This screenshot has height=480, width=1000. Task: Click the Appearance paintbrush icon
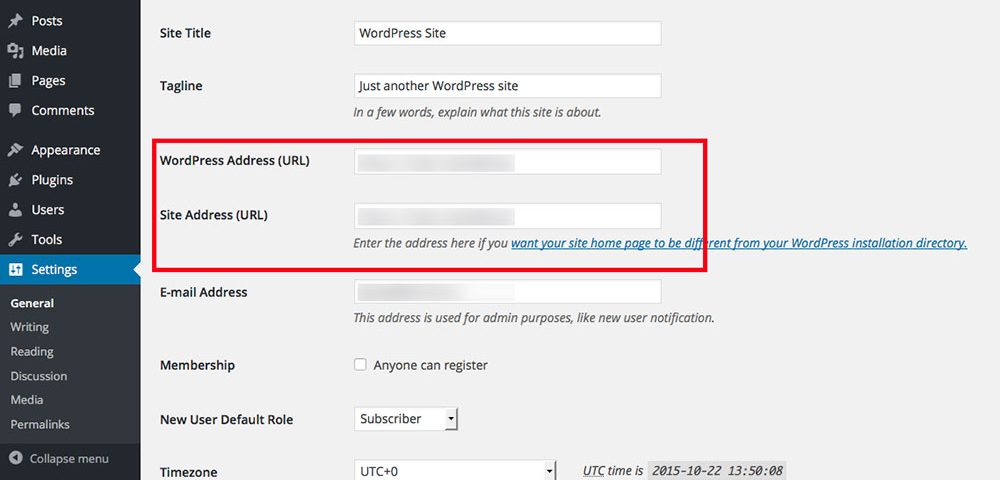pyautogui.click(x=15, y=150)
